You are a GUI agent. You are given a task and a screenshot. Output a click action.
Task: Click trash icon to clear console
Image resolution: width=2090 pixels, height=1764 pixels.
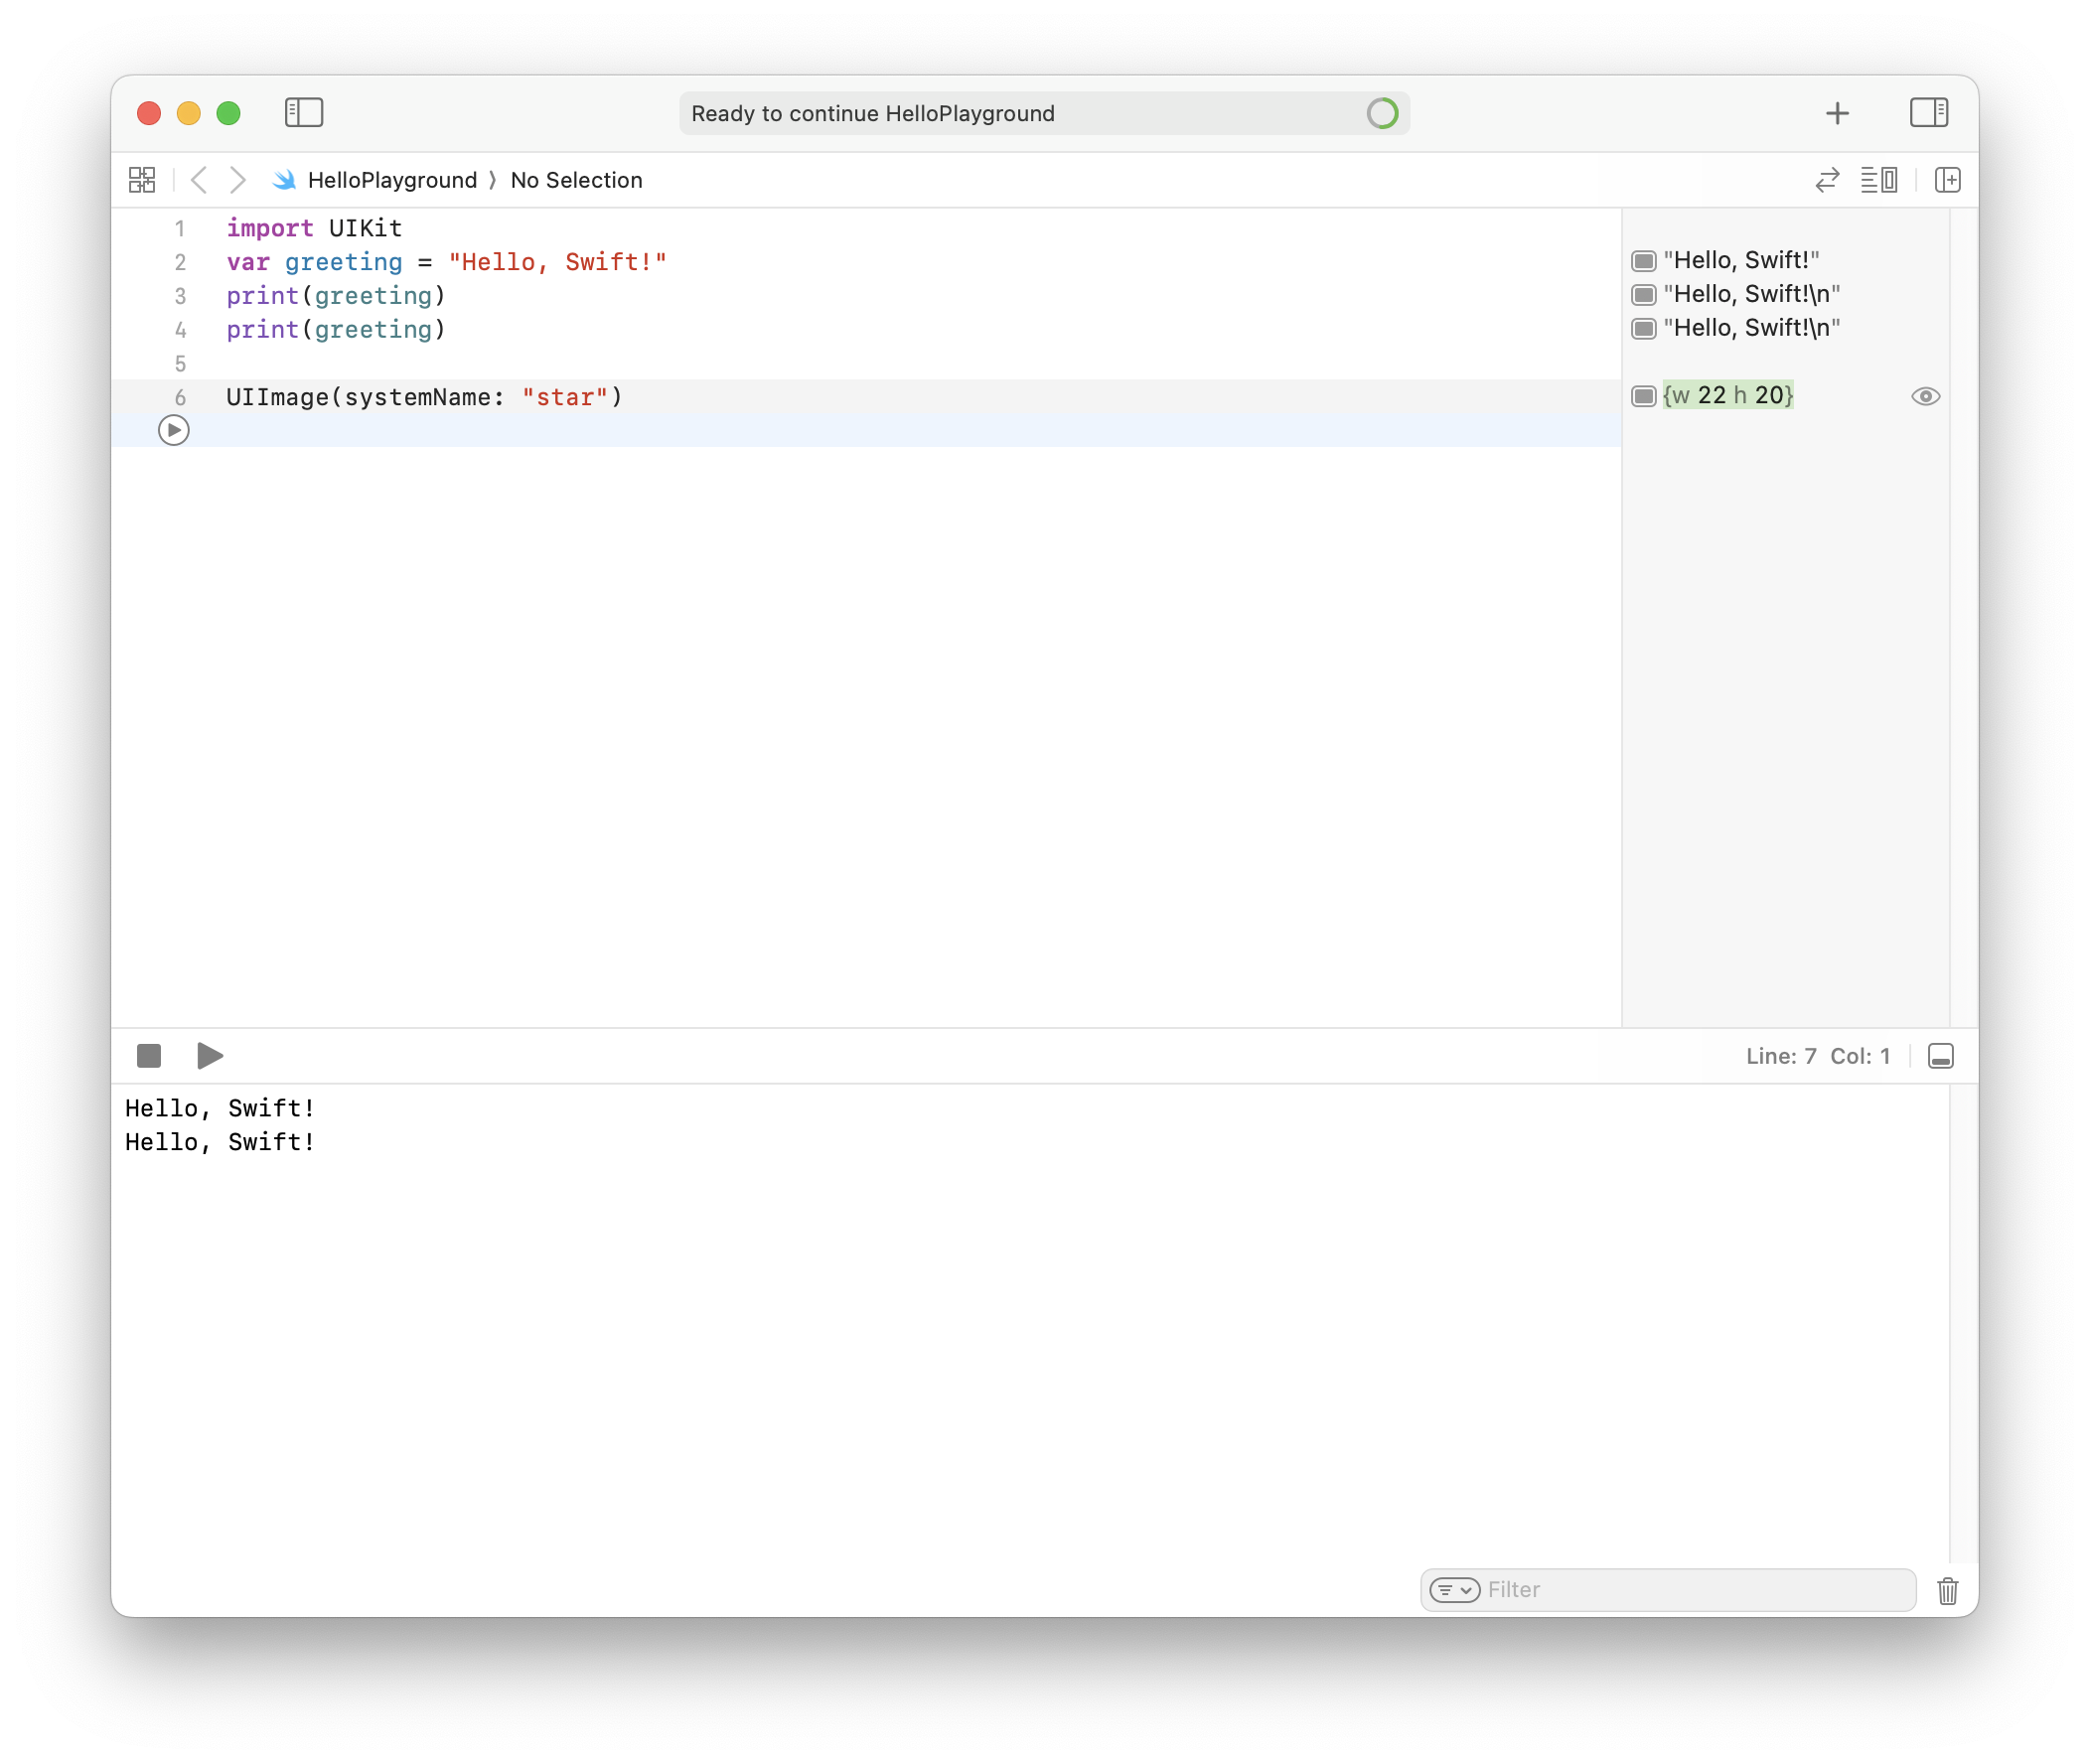[1947, 1590]
